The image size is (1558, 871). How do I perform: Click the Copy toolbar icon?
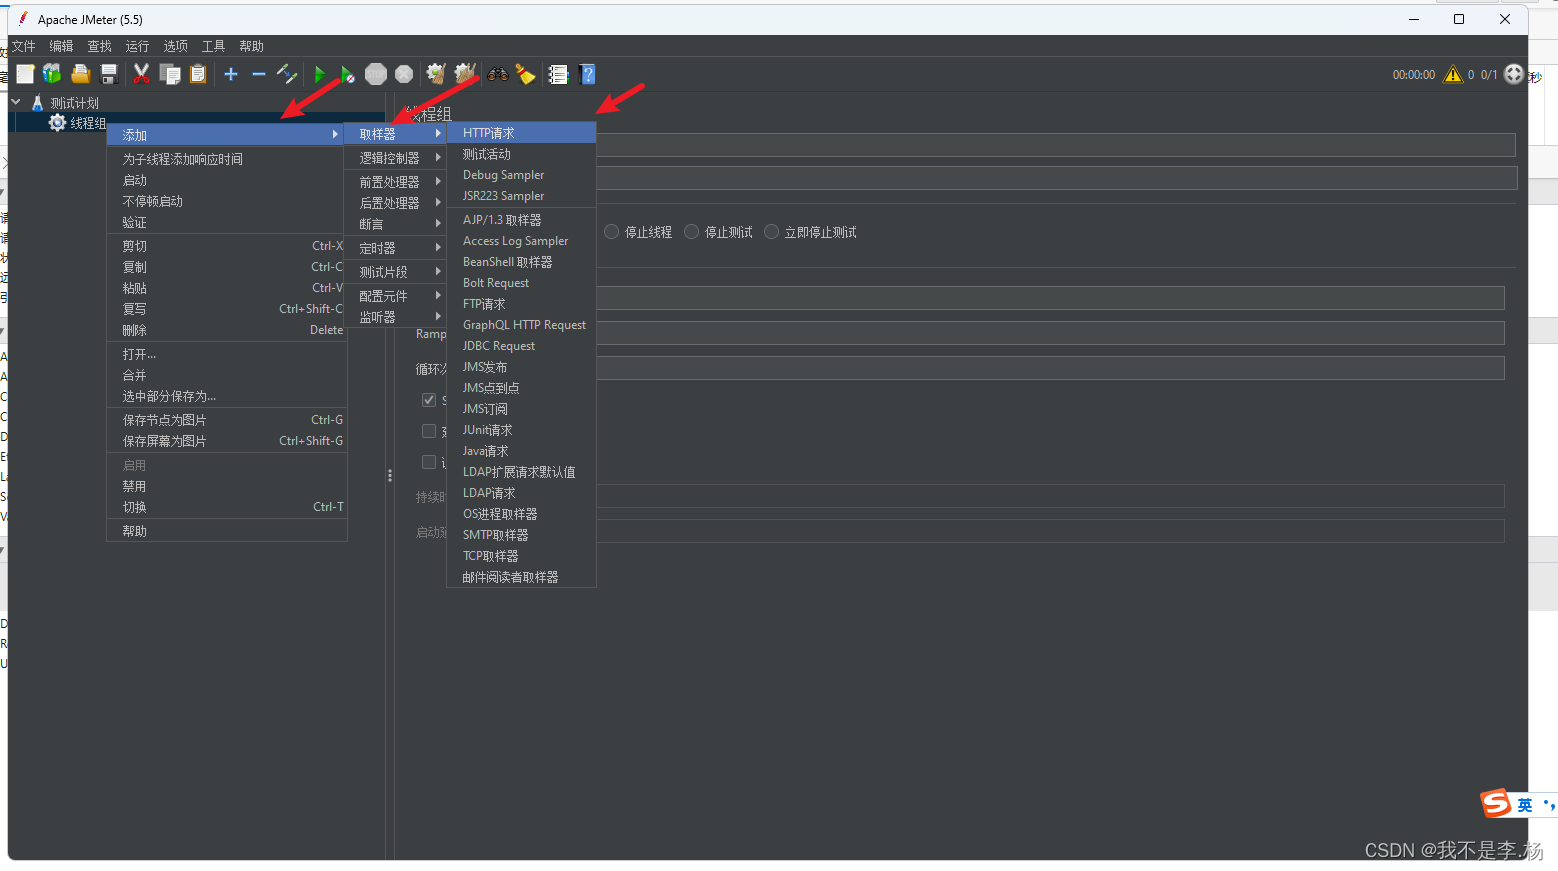[x=170, y=74]
